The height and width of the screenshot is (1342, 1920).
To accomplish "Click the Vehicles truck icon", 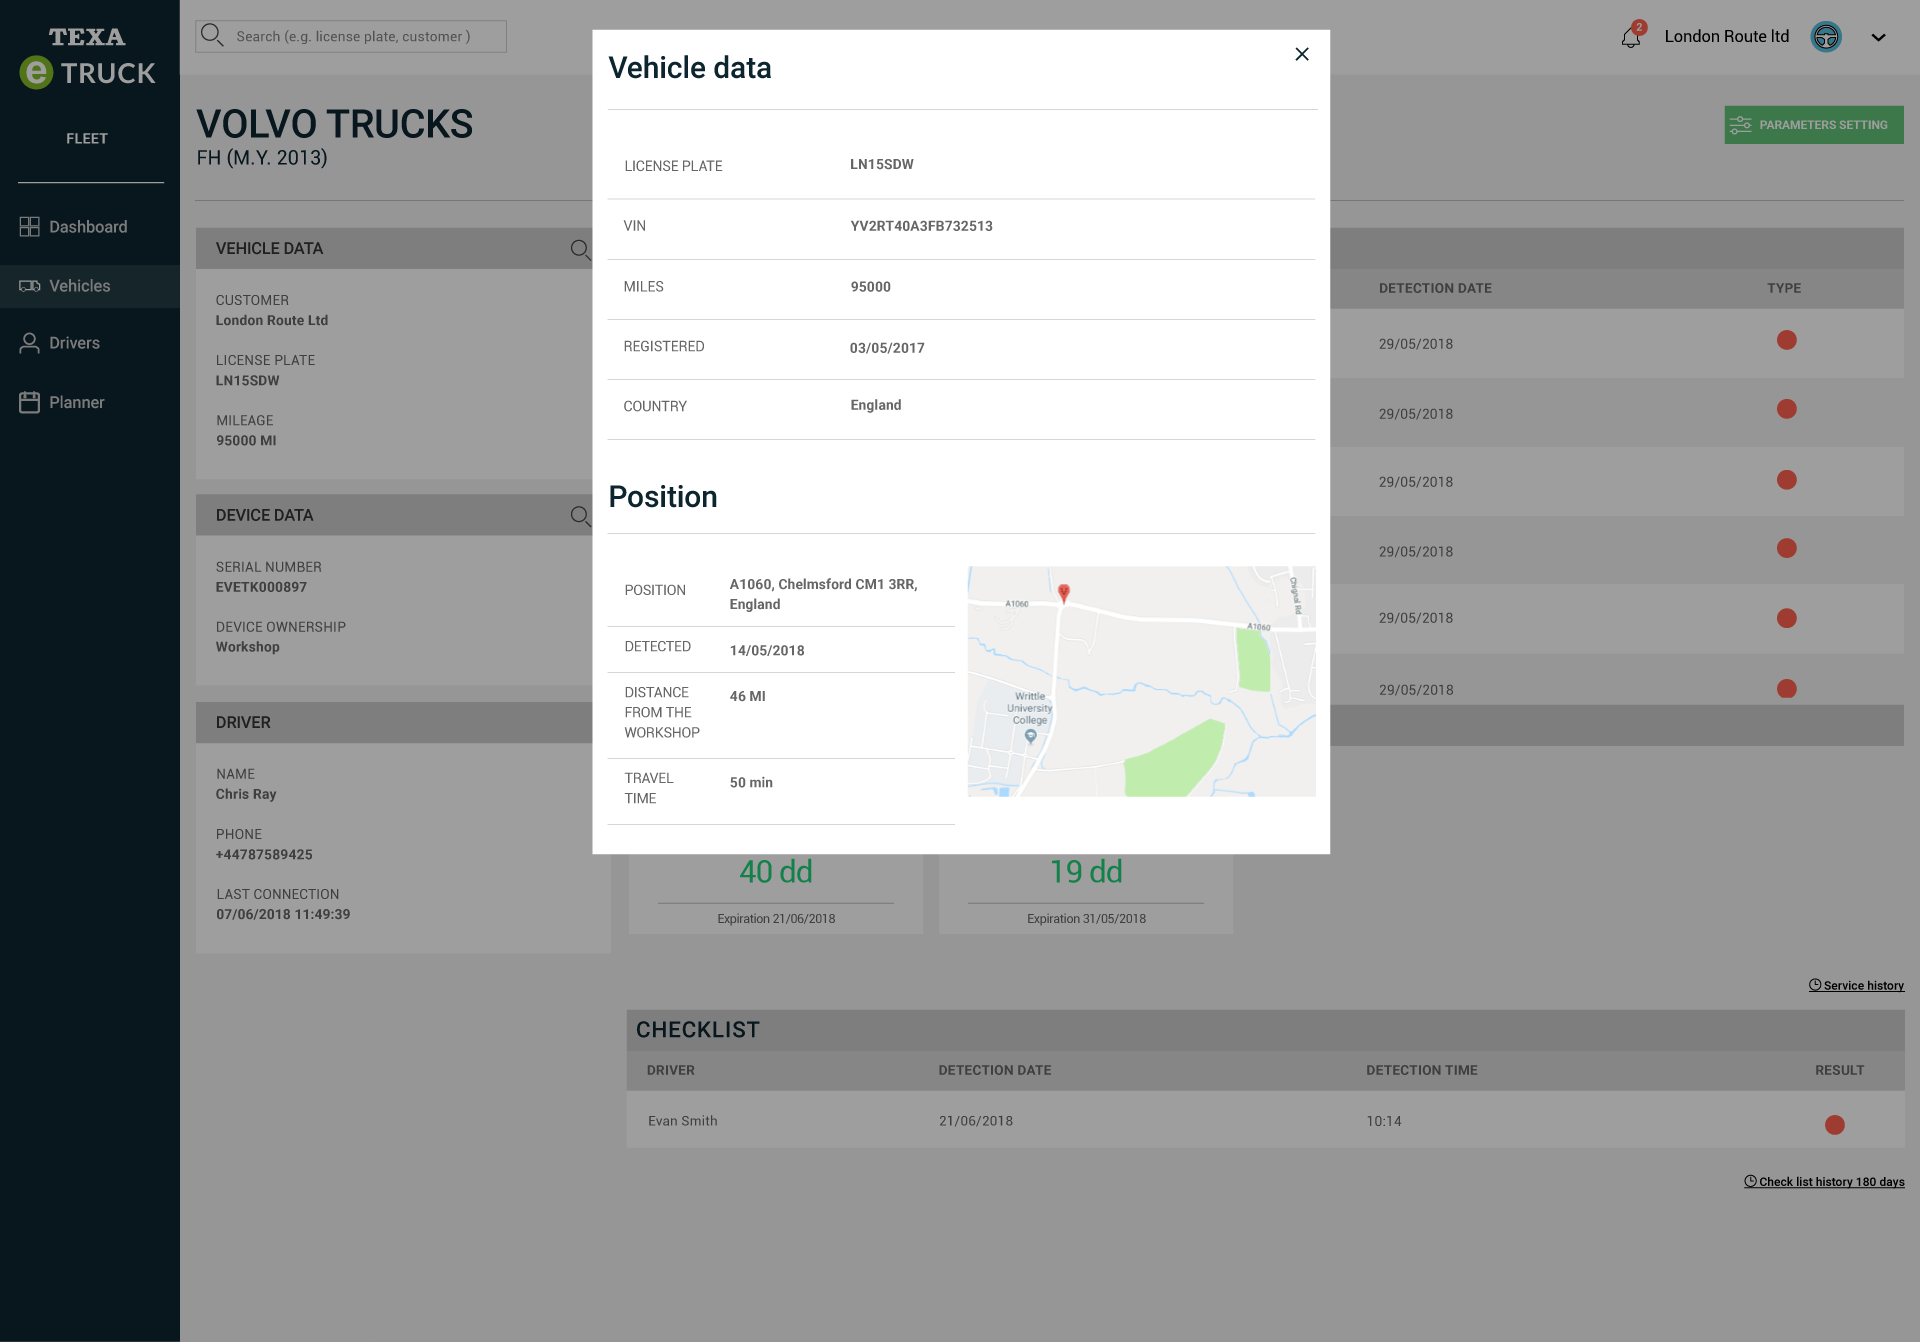I will coord(30,286).
